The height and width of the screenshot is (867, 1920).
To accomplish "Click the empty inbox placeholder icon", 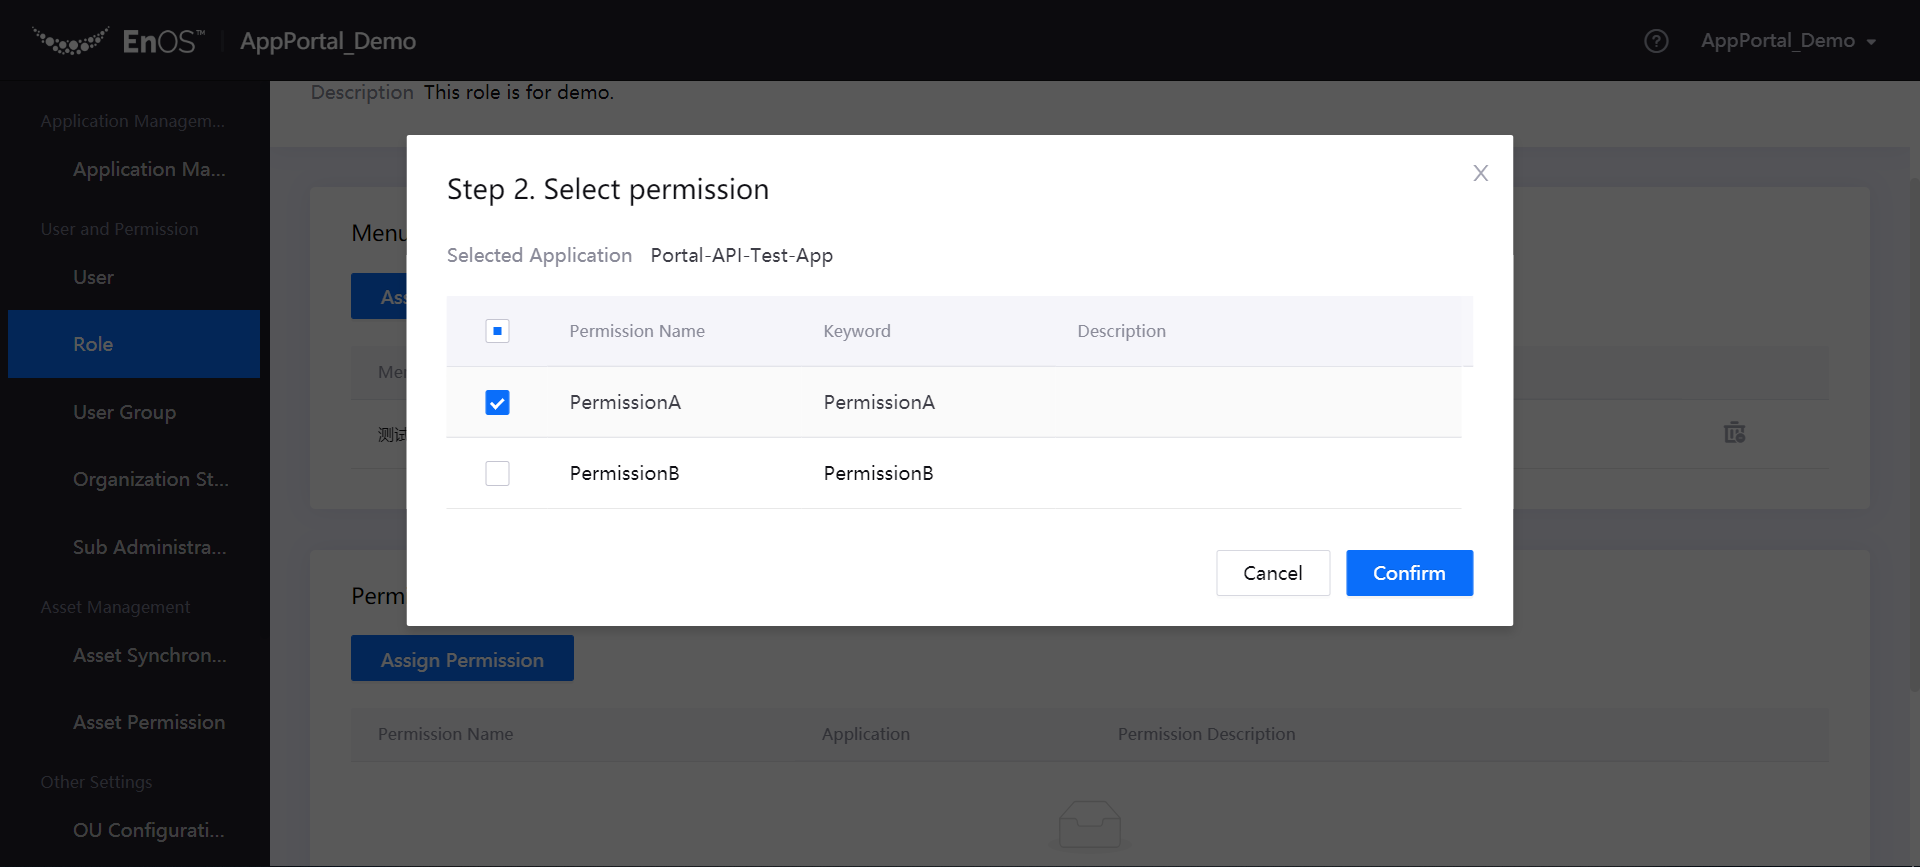I will [x=1089, y=824].
